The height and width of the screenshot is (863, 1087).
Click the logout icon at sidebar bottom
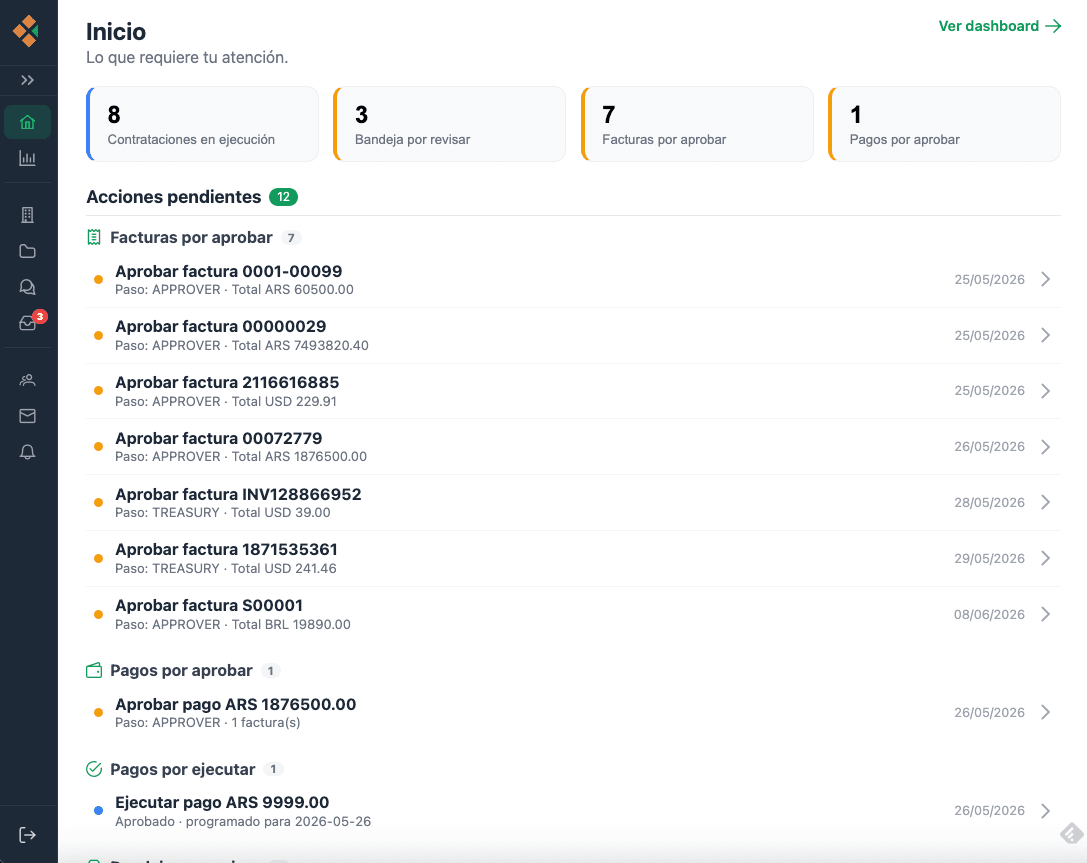point(27,835)
